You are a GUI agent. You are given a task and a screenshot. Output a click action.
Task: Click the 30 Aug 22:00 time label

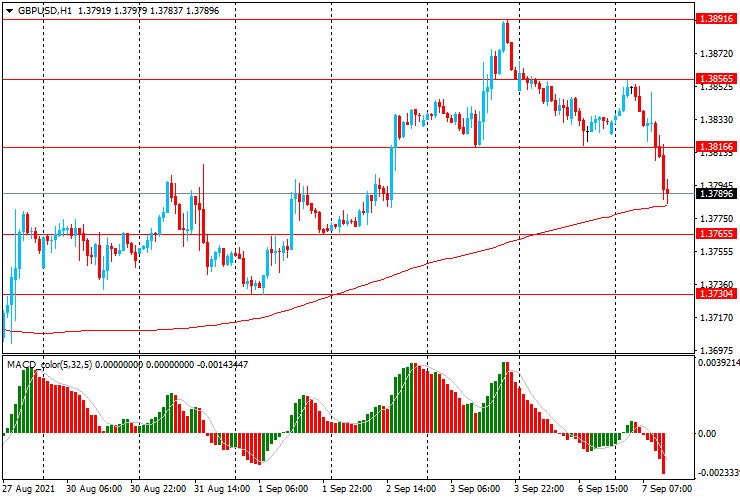pos(158,488)
